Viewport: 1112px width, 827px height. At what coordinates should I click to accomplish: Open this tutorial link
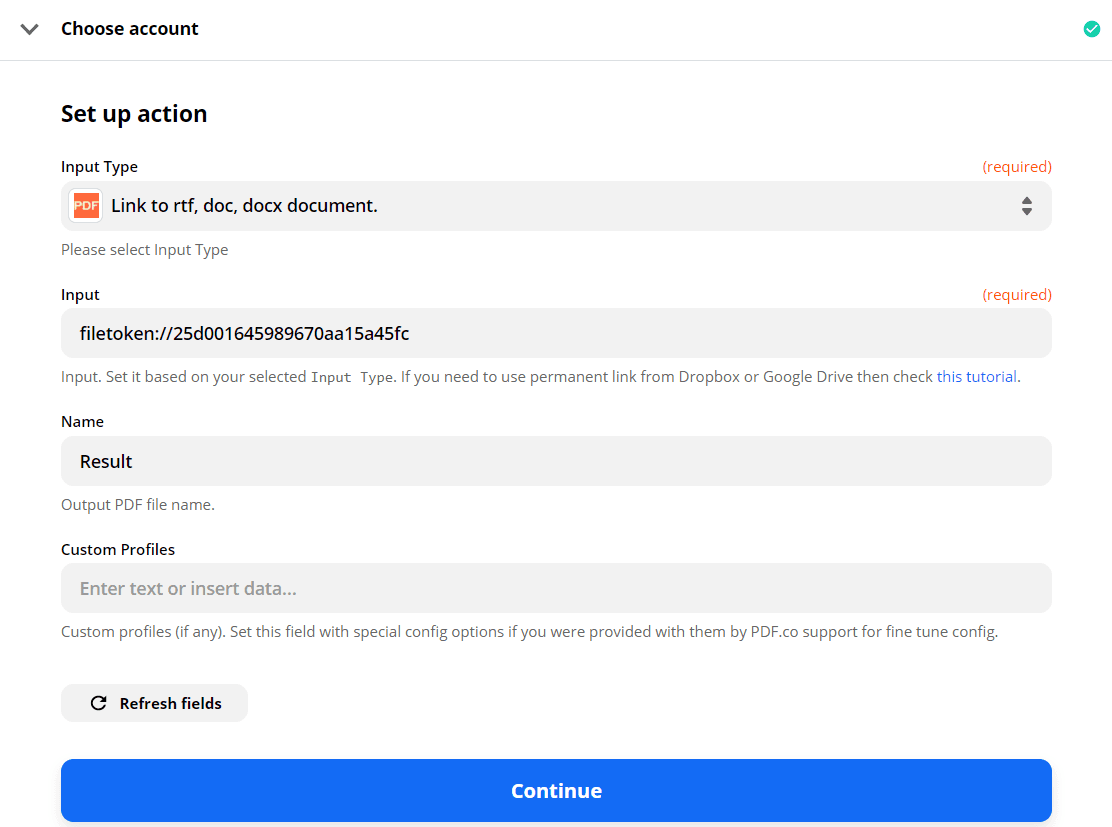(x=977, y=376)
